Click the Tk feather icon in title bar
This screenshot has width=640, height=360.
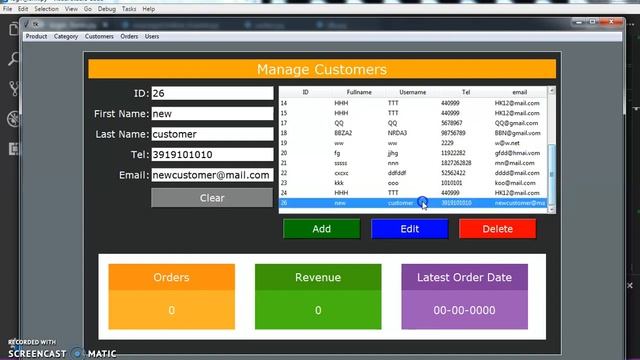click(x=27, y=24)
